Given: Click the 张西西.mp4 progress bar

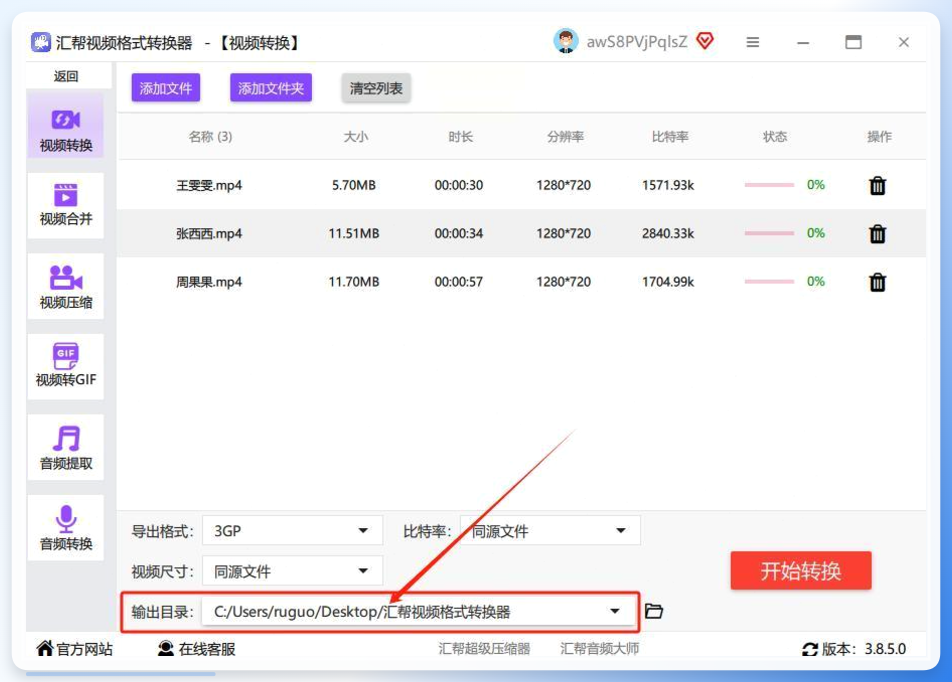Looking at the screenshot, I should pos(769,233).
